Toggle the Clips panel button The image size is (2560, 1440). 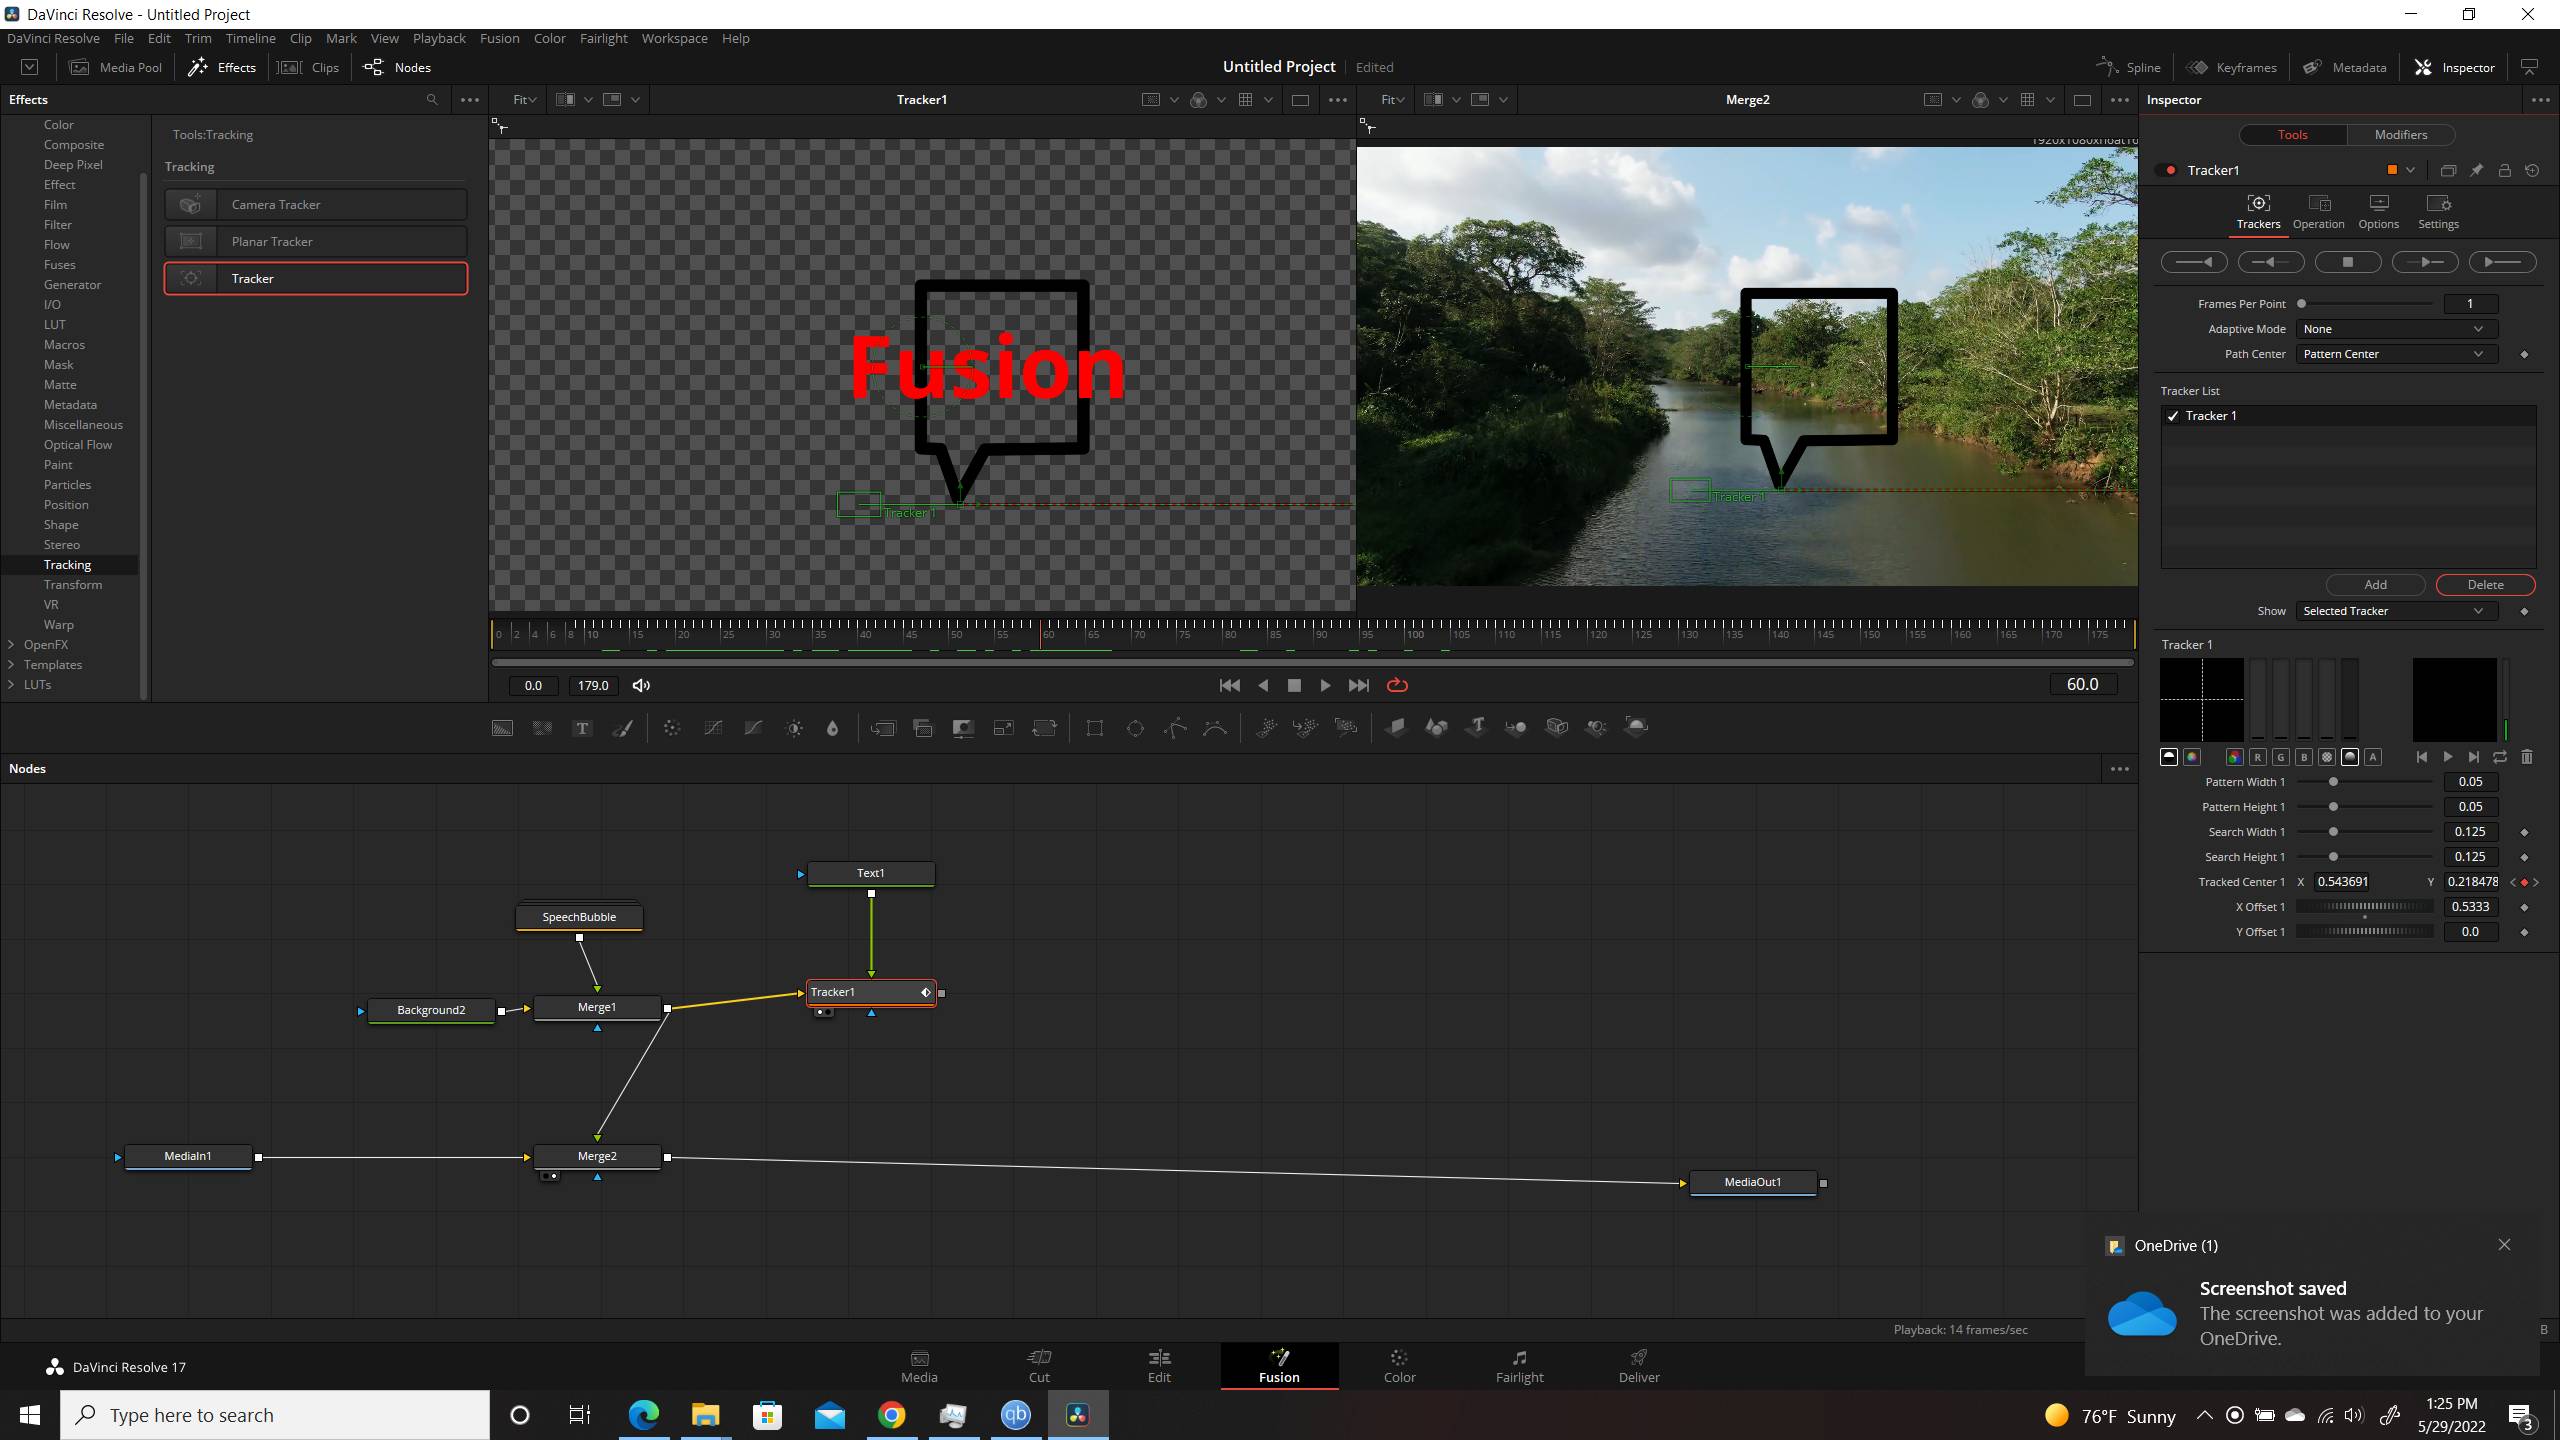[x=308, y=67]
